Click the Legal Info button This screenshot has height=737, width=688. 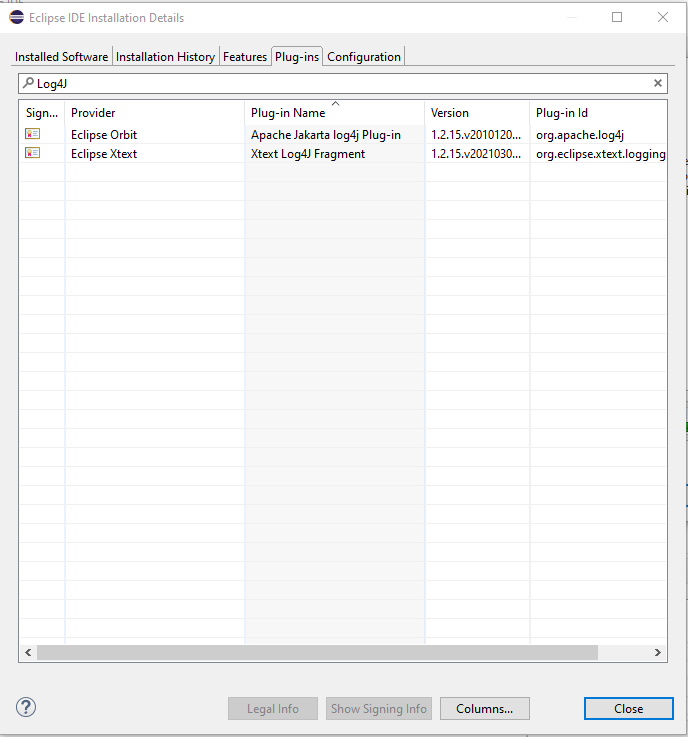(x=273, y=708)
